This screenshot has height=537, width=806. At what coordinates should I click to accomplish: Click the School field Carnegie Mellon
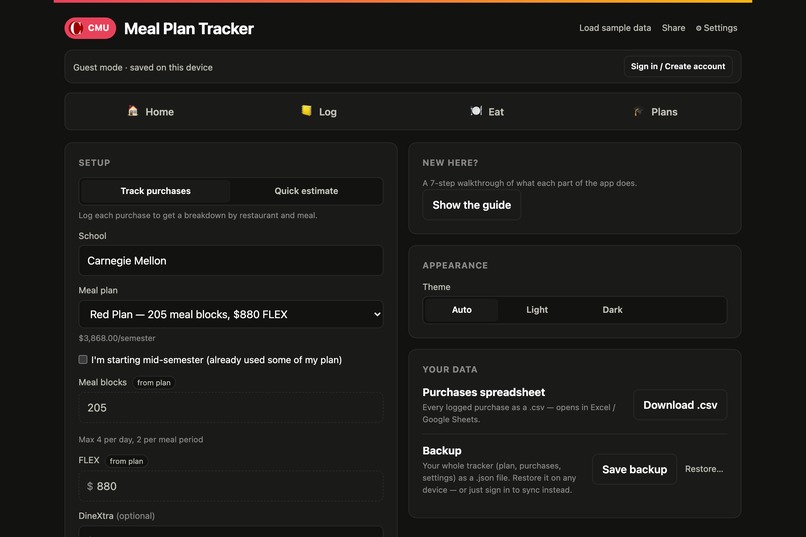coord(231,261)
